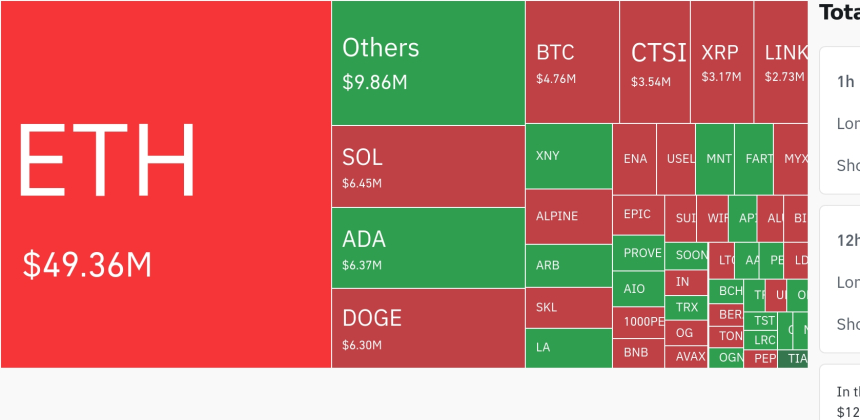860x420 pixels.
Task: Select the Others $9.86M tile
Action: pyautogui.click(x=428, y=63)
